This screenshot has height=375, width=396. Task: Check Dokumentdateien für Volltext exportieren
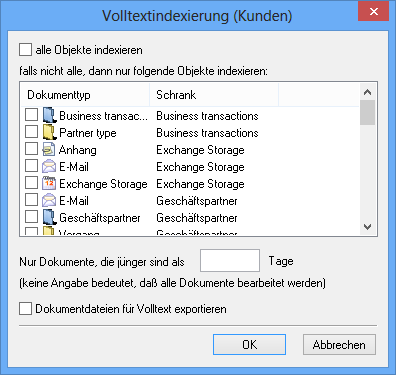pyautogui.click(x=26, y=309)
